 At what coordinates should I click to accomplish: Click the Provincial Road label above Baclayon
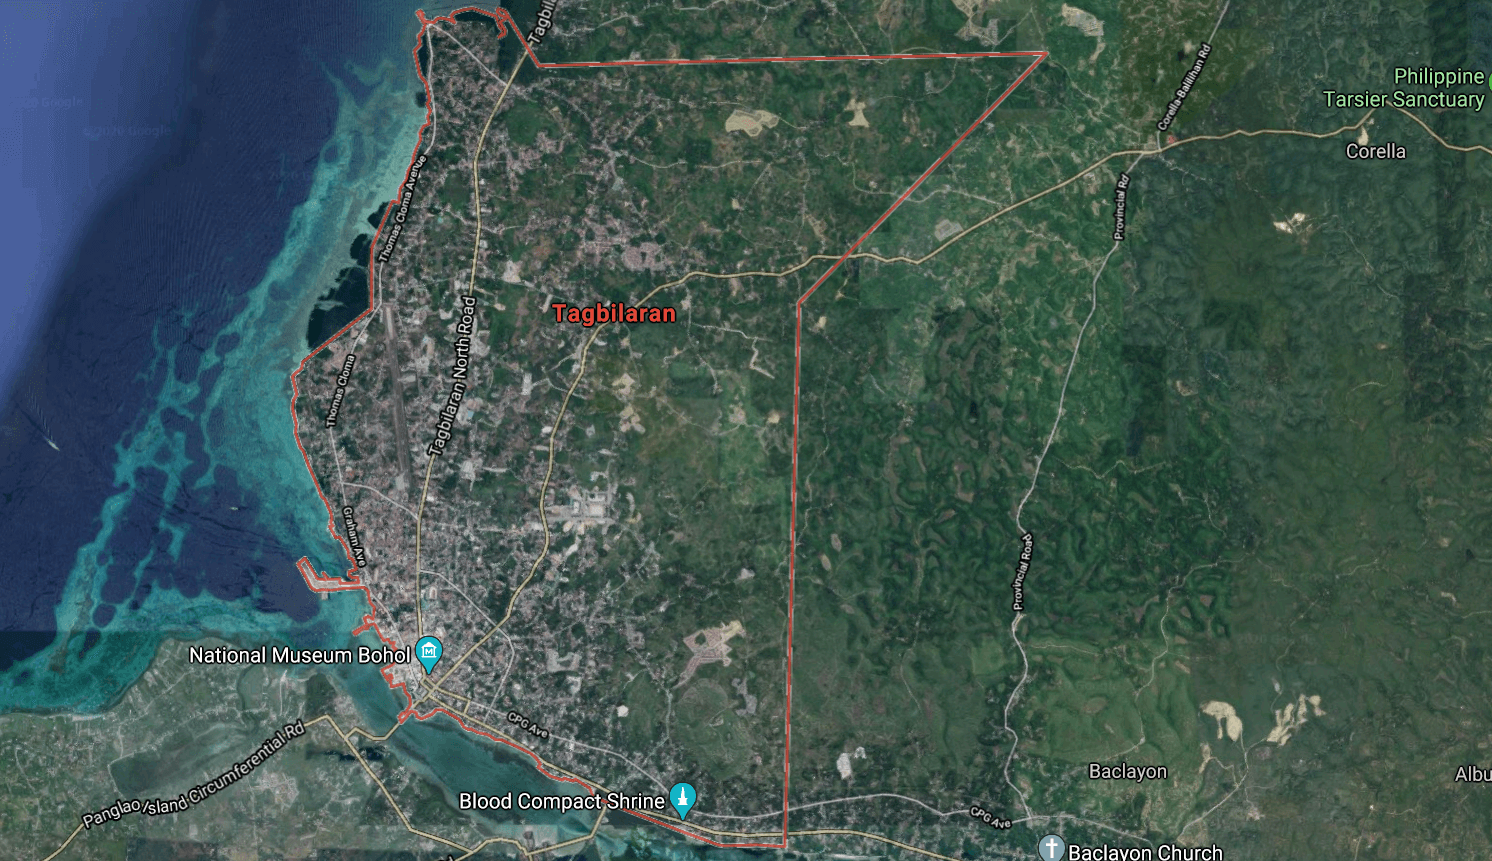coord(1023,571)
